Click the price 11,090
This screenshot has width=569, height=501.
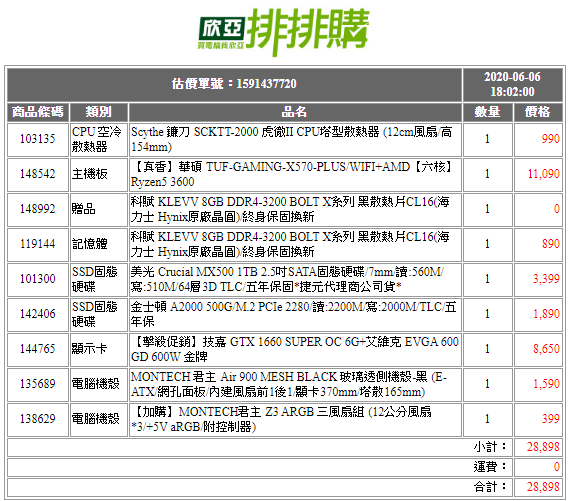[544, 174]
